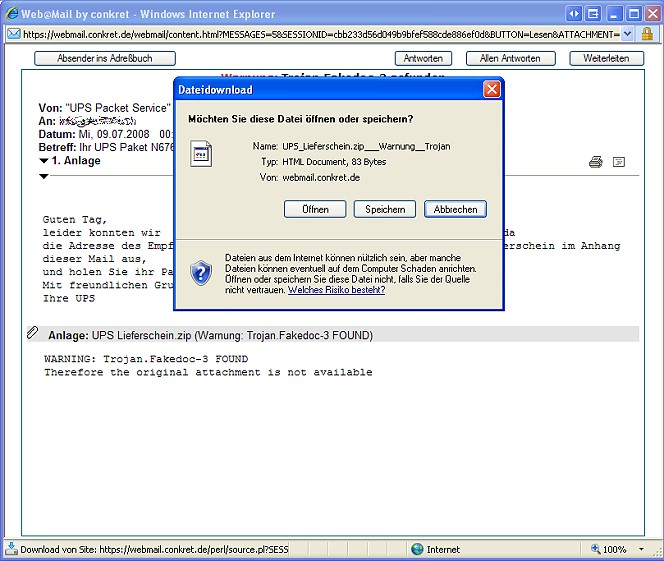Click the source 'webmail.conkret.de' in dialog
This screenshot has height=561, width=664.
321,177
